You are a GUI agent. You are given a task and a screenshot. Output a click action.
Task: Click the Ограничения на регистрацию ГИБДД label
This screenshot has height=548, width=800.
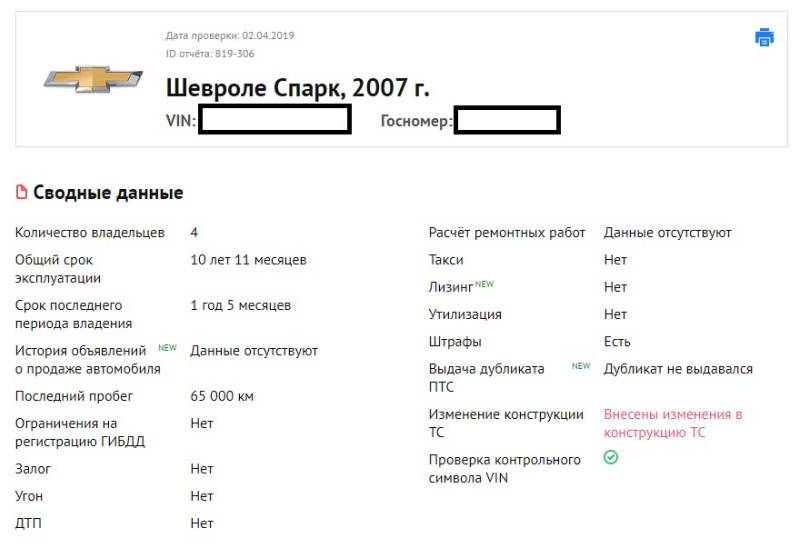(x=80, y=432)
